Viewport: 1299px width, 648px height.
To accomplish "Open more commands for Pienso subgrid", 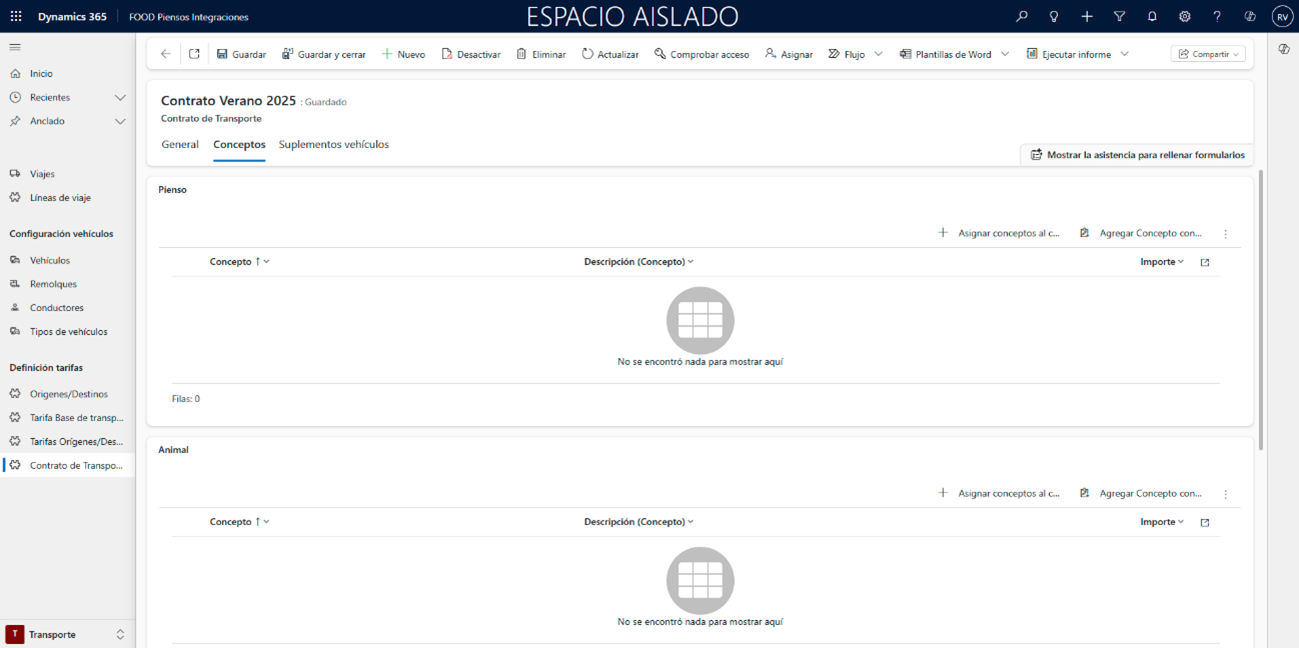I will point(1225,233).
